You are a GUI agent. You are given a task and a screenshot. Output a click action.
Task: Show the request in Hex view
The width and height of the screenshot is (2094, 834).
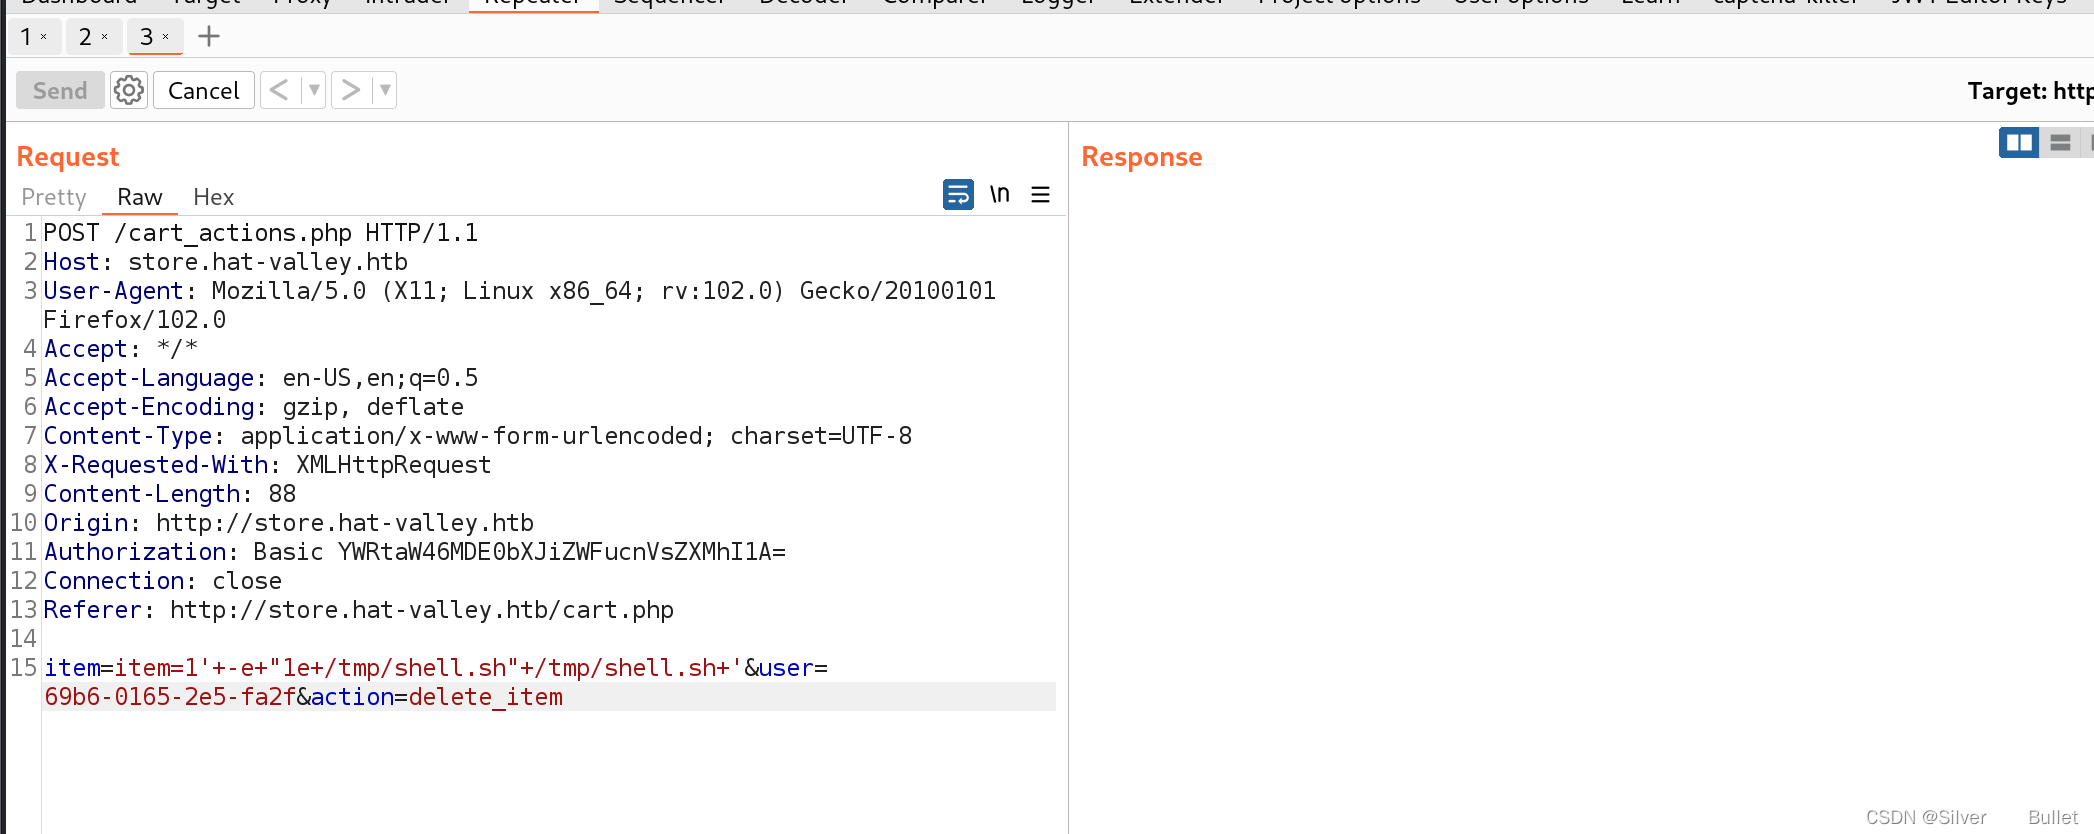(214, 197)
